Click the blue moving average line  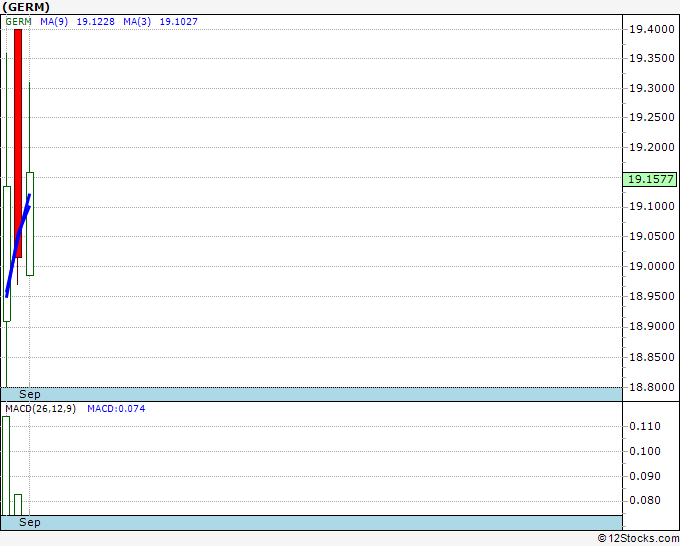pos(18,245)
